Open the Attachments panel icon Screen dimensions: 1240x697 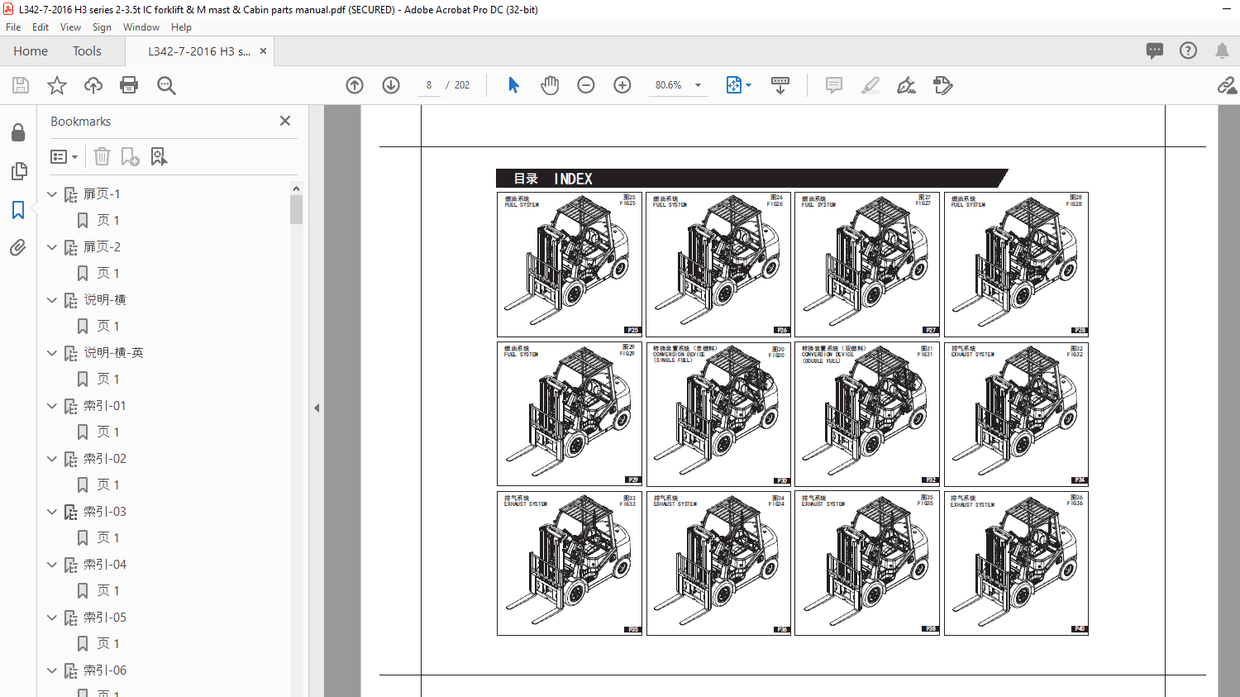18,247
